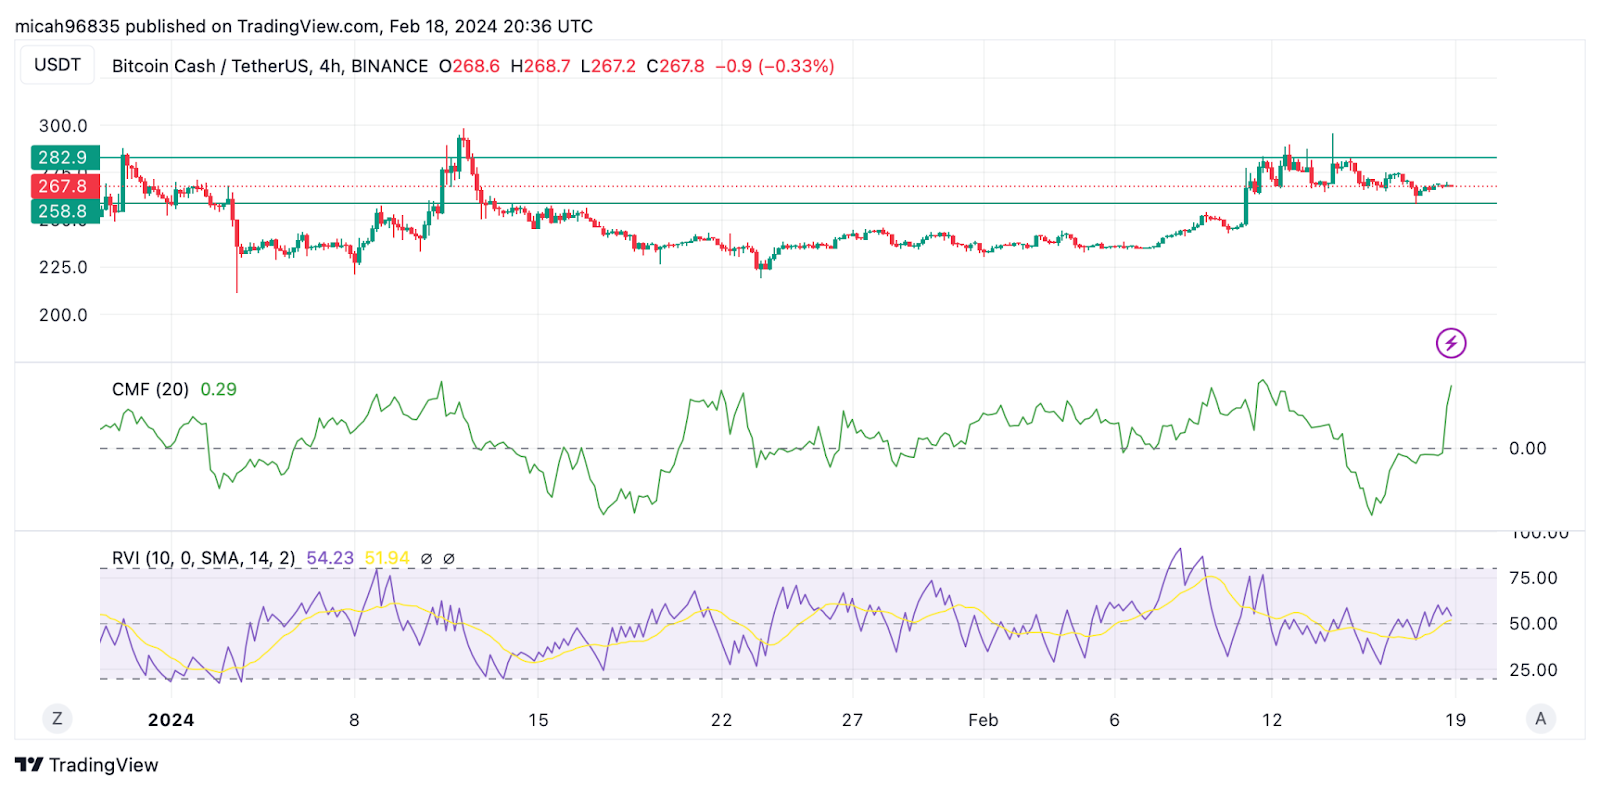Click the Z timezone button
Viewport: 1600px width, 791px height.
[57, 718]
